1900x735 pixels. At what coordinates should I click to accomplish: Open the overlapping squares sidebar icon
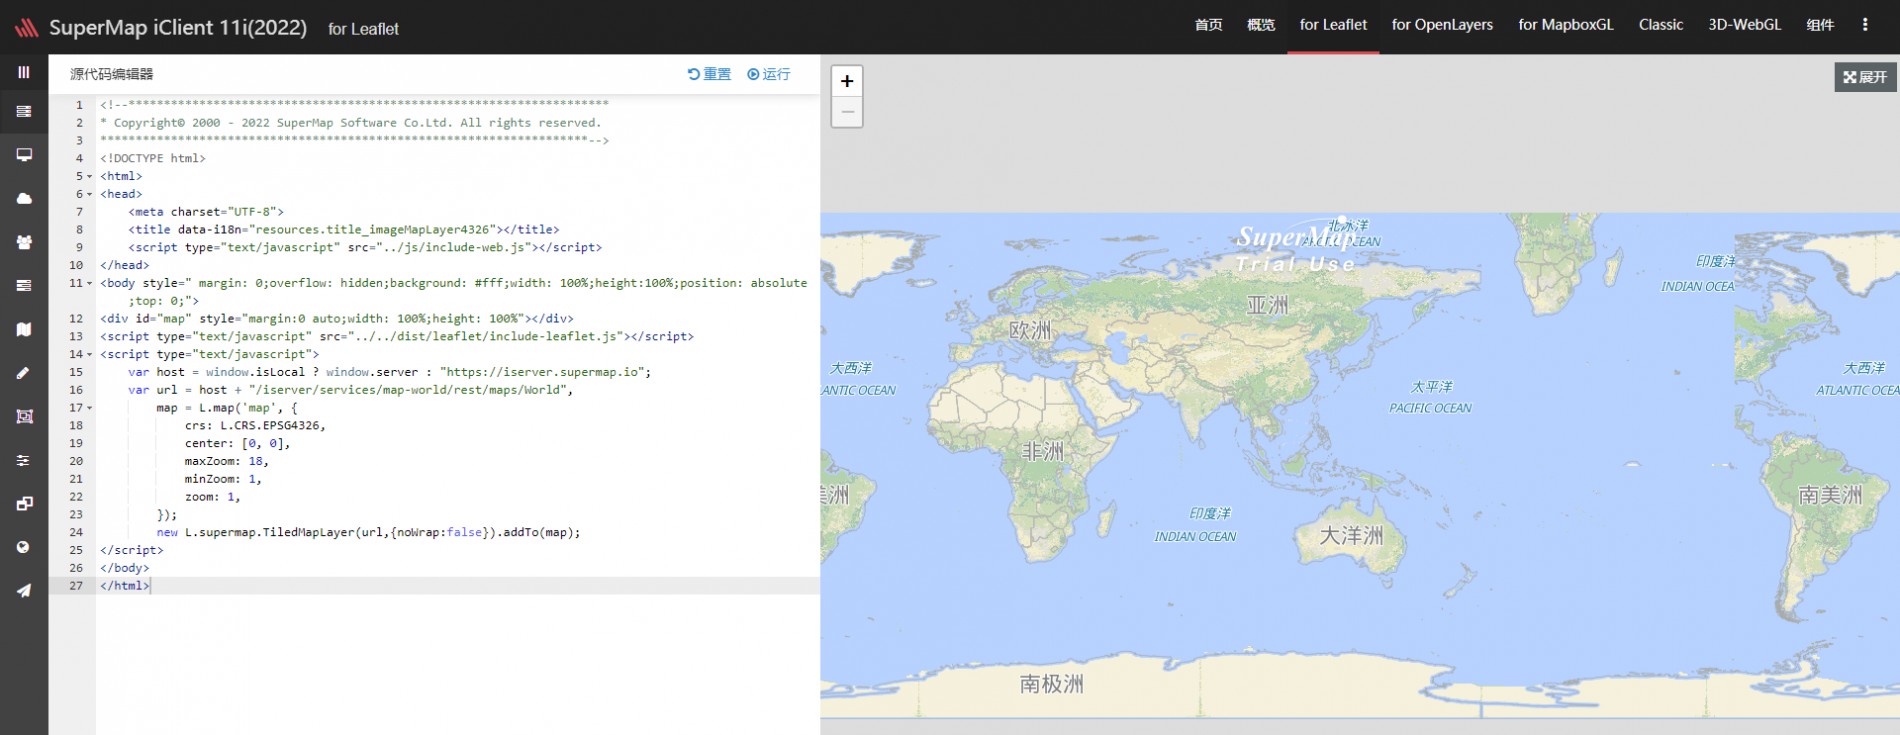coord(24,504)
